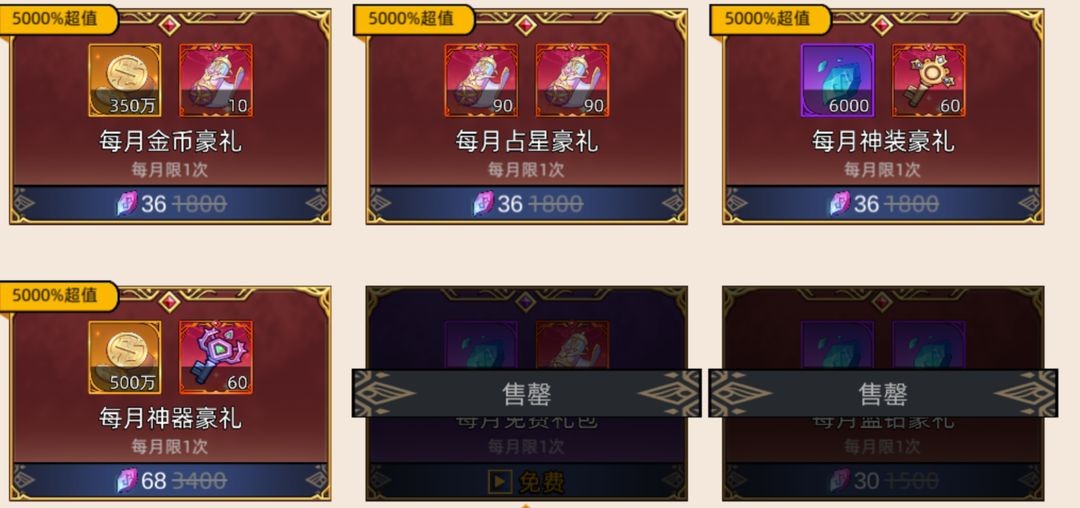Tap the blue crystal 6000 icon
This screenshot has height=508, width=1080.
(x=838, y=81)
